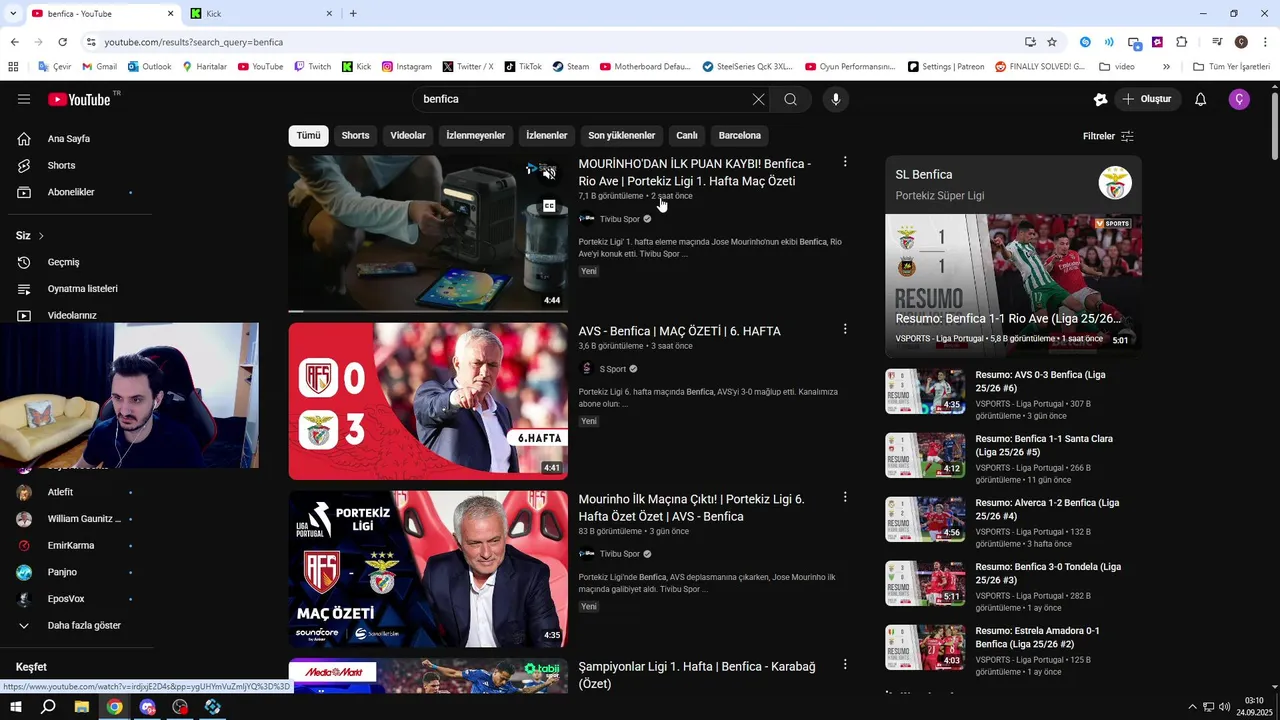This screenshot has height=720, width=1280.
Task: Open the Filtreler filter options
Action: tap(1108, 136)
